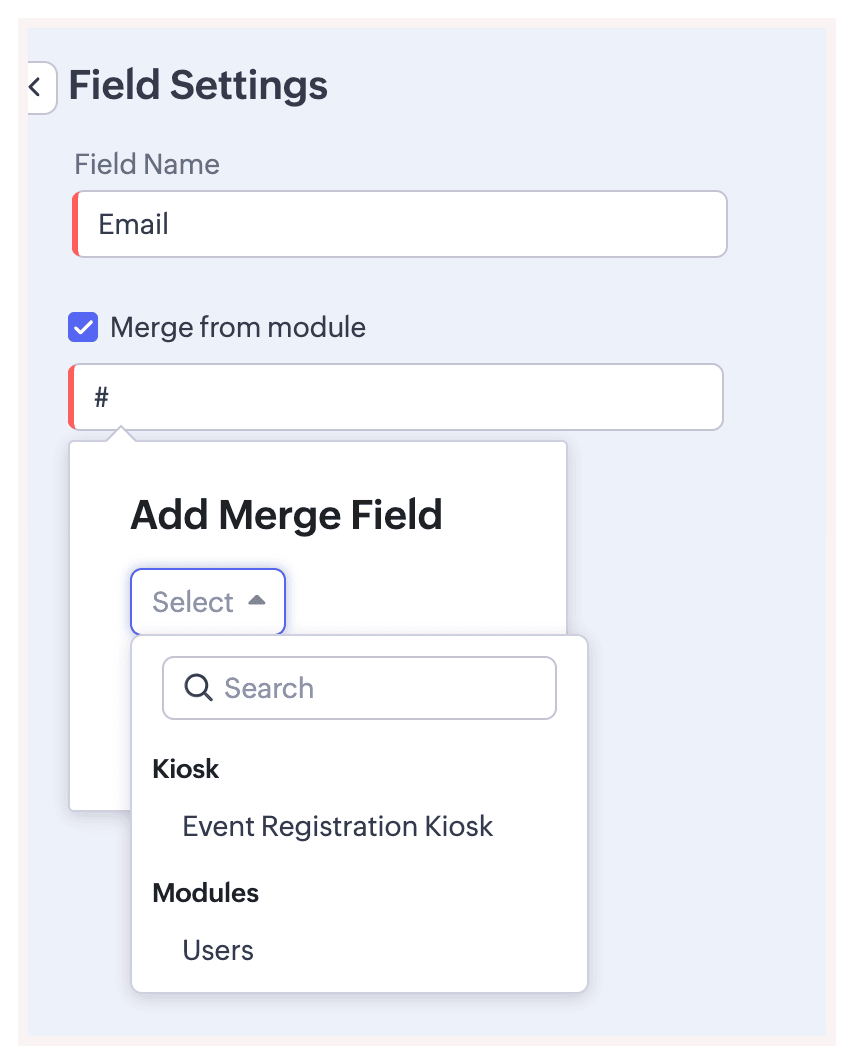
Task: Click the 'Field Name' label
Action: click(147, 164)
